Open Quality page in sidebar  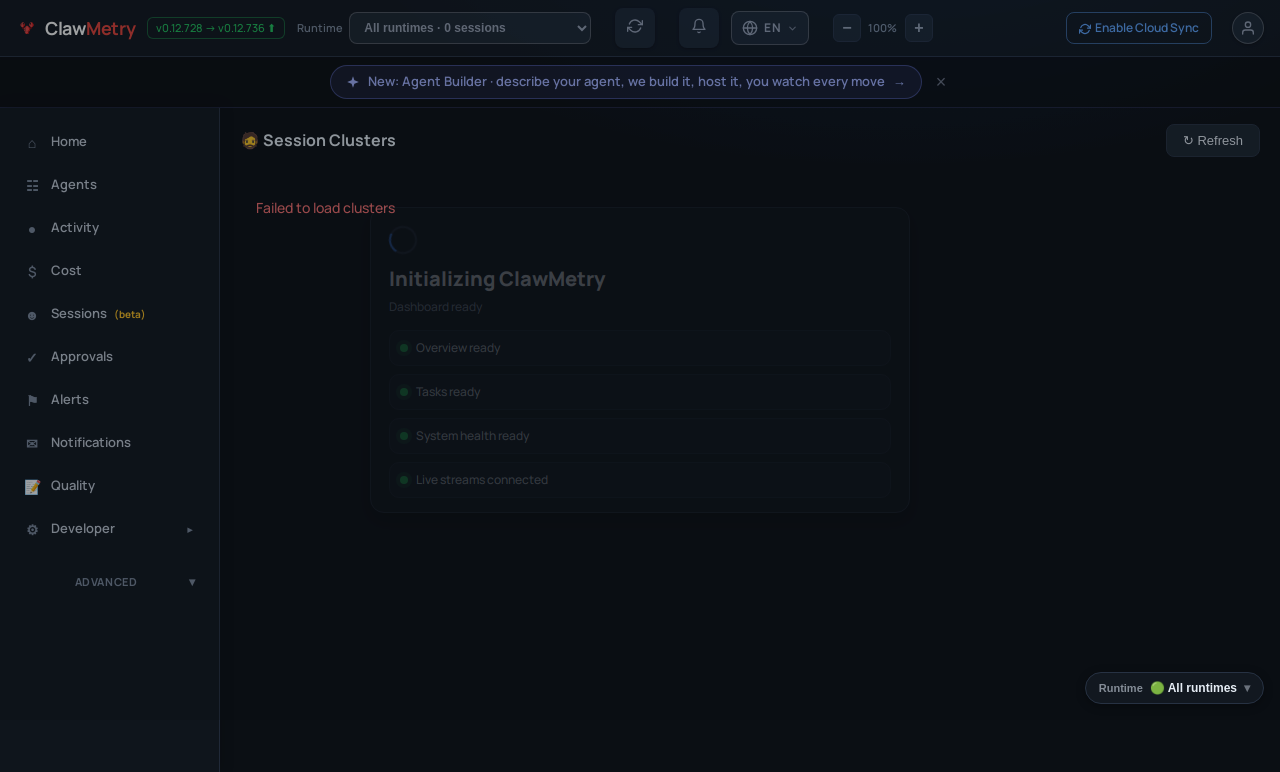[x=110, y=486]
